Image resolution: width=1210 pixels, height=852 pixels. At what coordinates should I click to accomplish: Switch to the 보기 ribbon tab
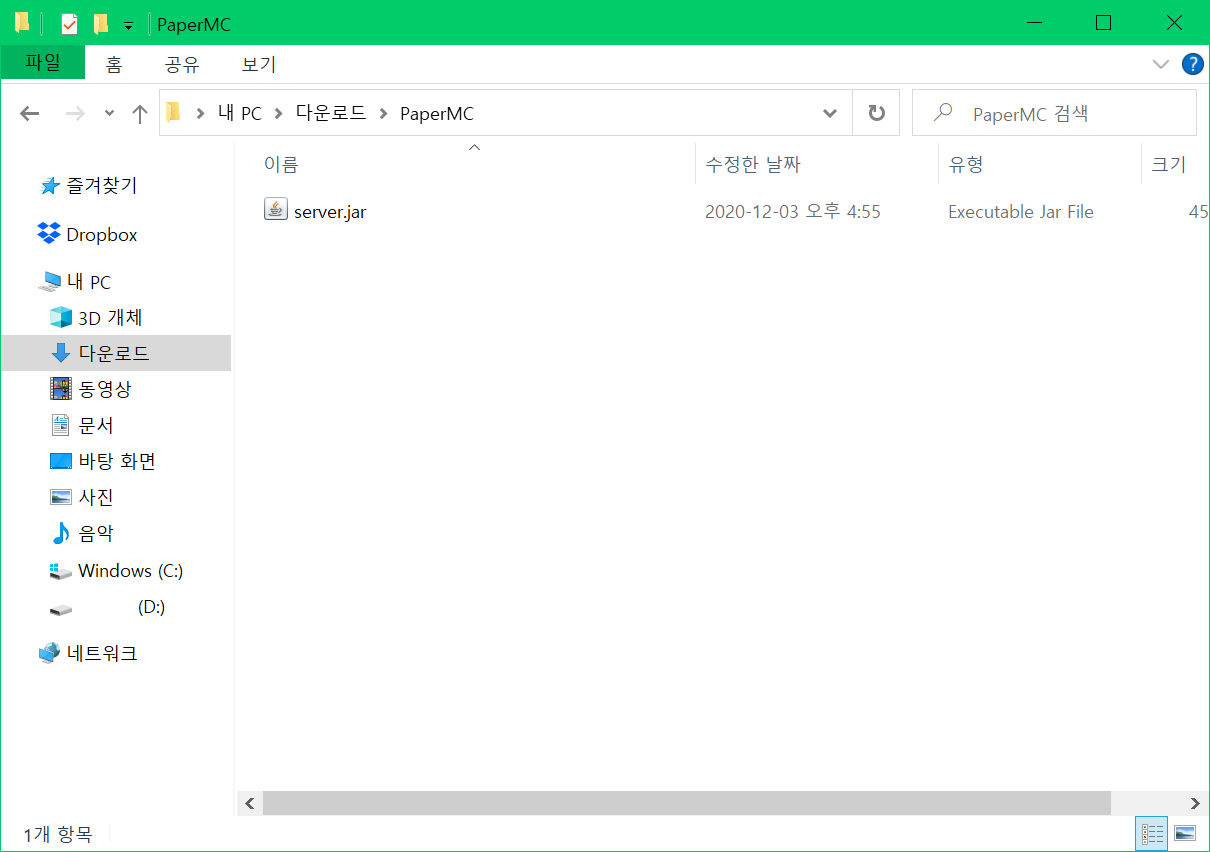tap(259, 64)
